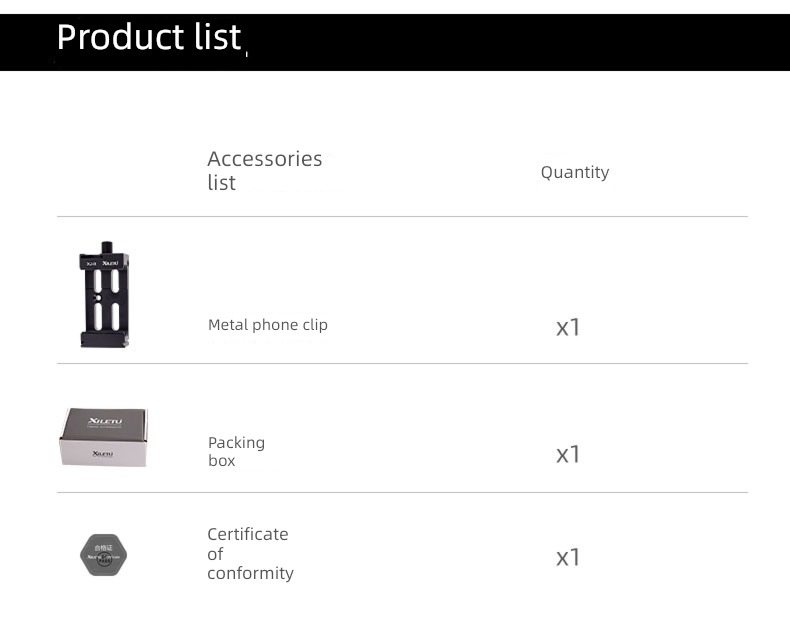Click the PASS stamp on the badge
790x630 pixels.
104,559
